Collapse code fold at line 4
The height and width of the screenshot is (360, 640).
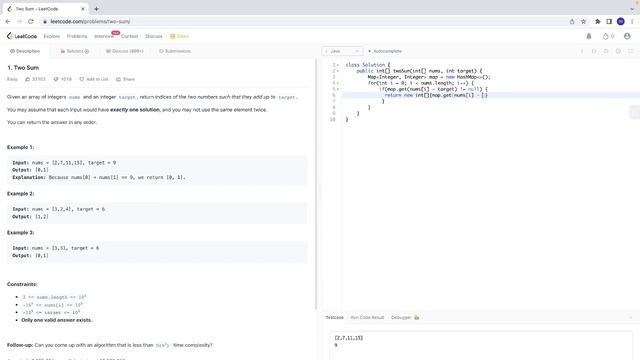click(x=338, y=83)
